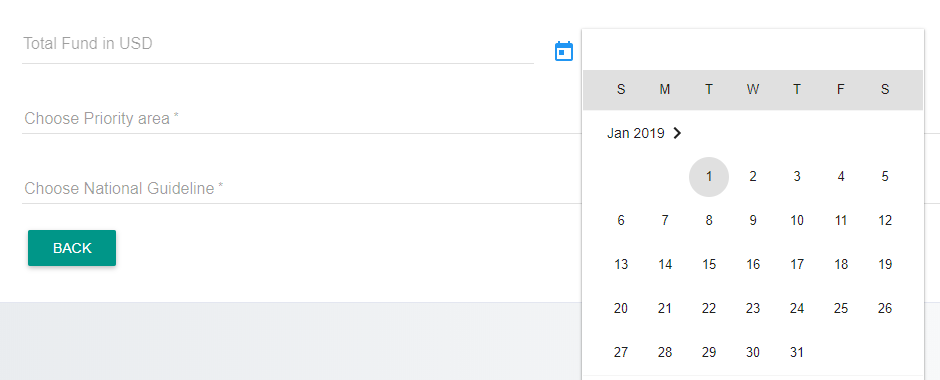Screen dimensions: 940x380
Task: Select January 1 in the calendar
Action: (709, 177)
